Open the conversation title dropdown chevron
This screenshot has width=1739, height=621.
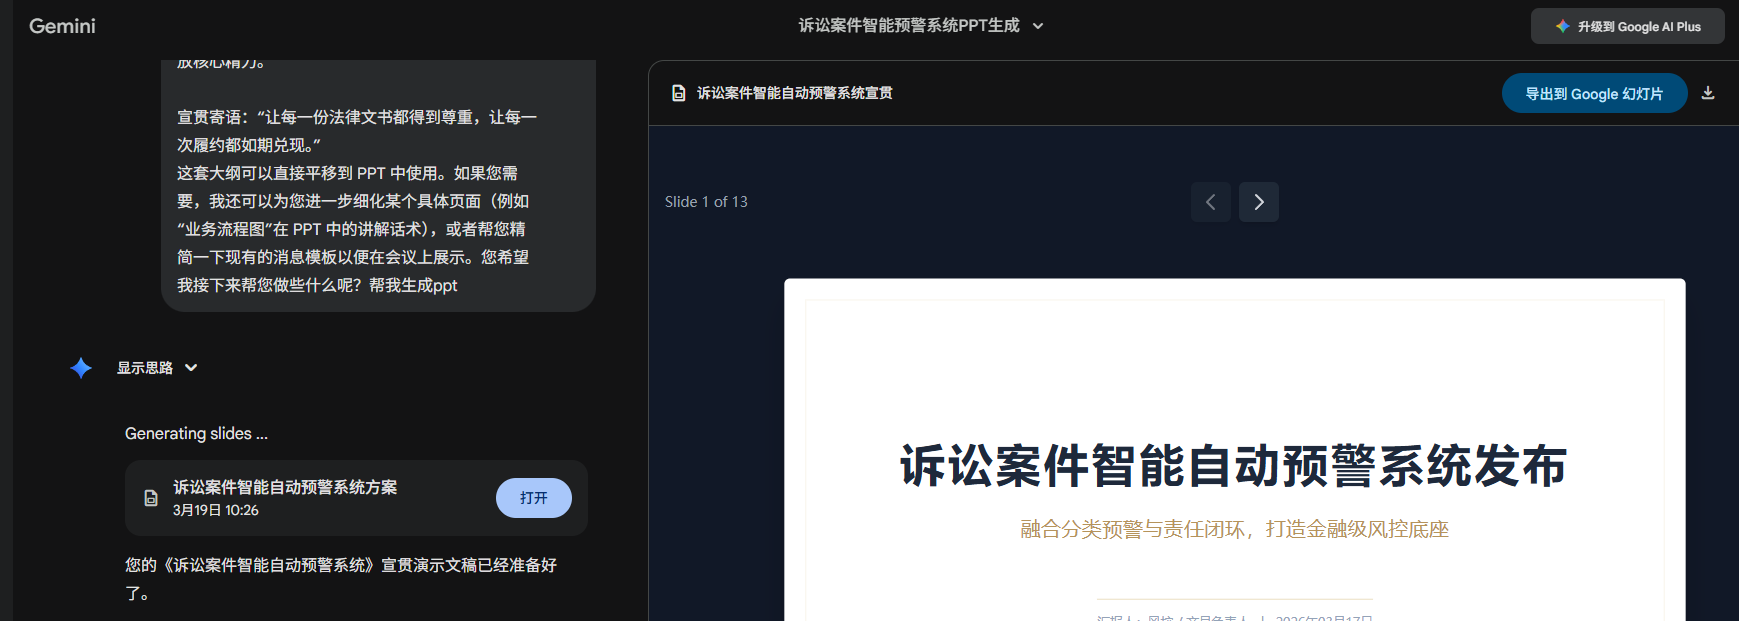(x=1038, y=26)
